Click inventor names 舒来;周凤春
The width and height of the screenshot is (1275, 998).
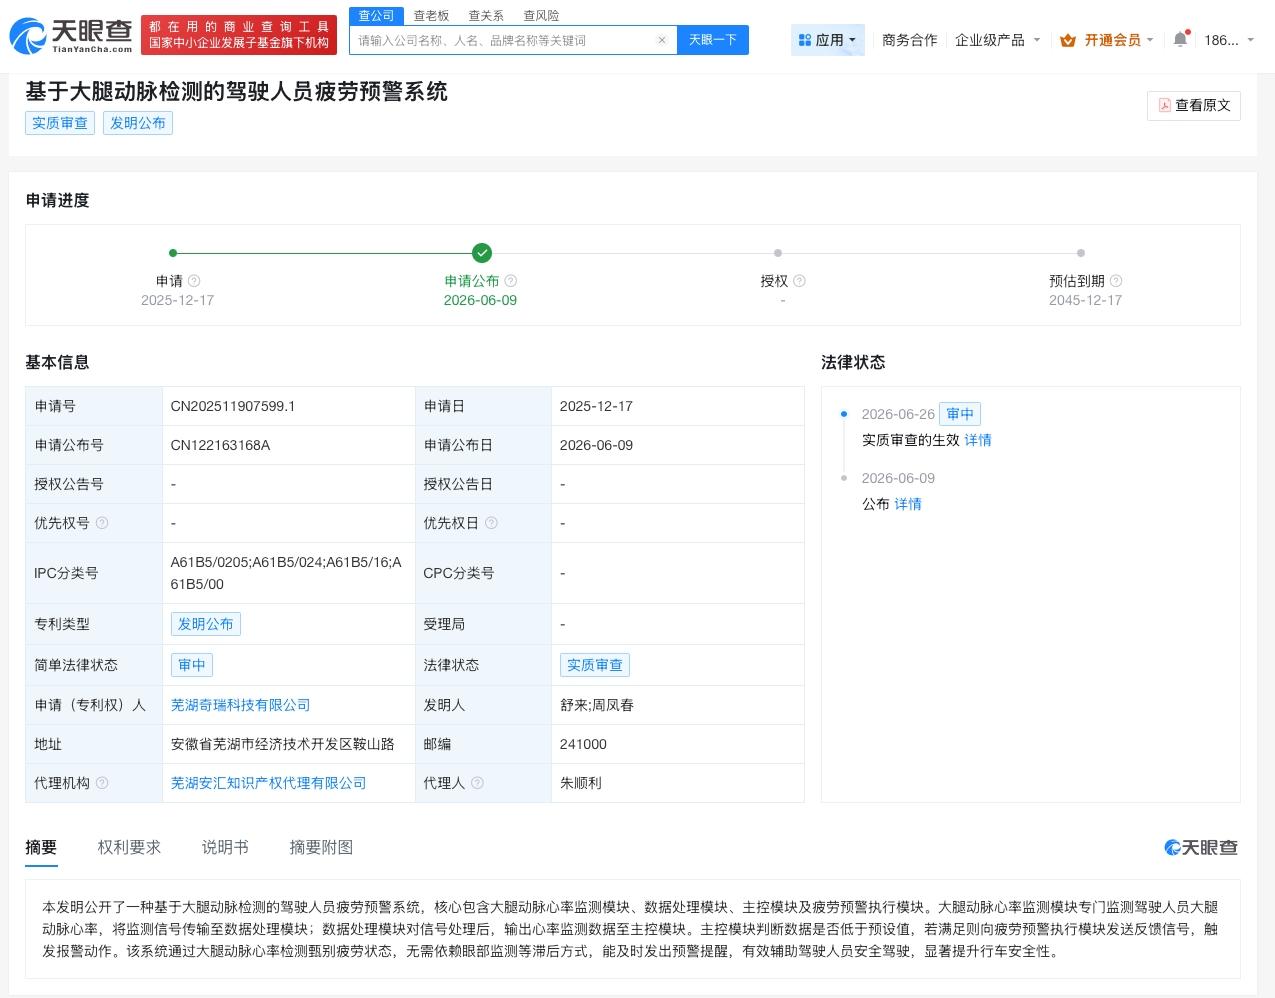coord(597,705)
